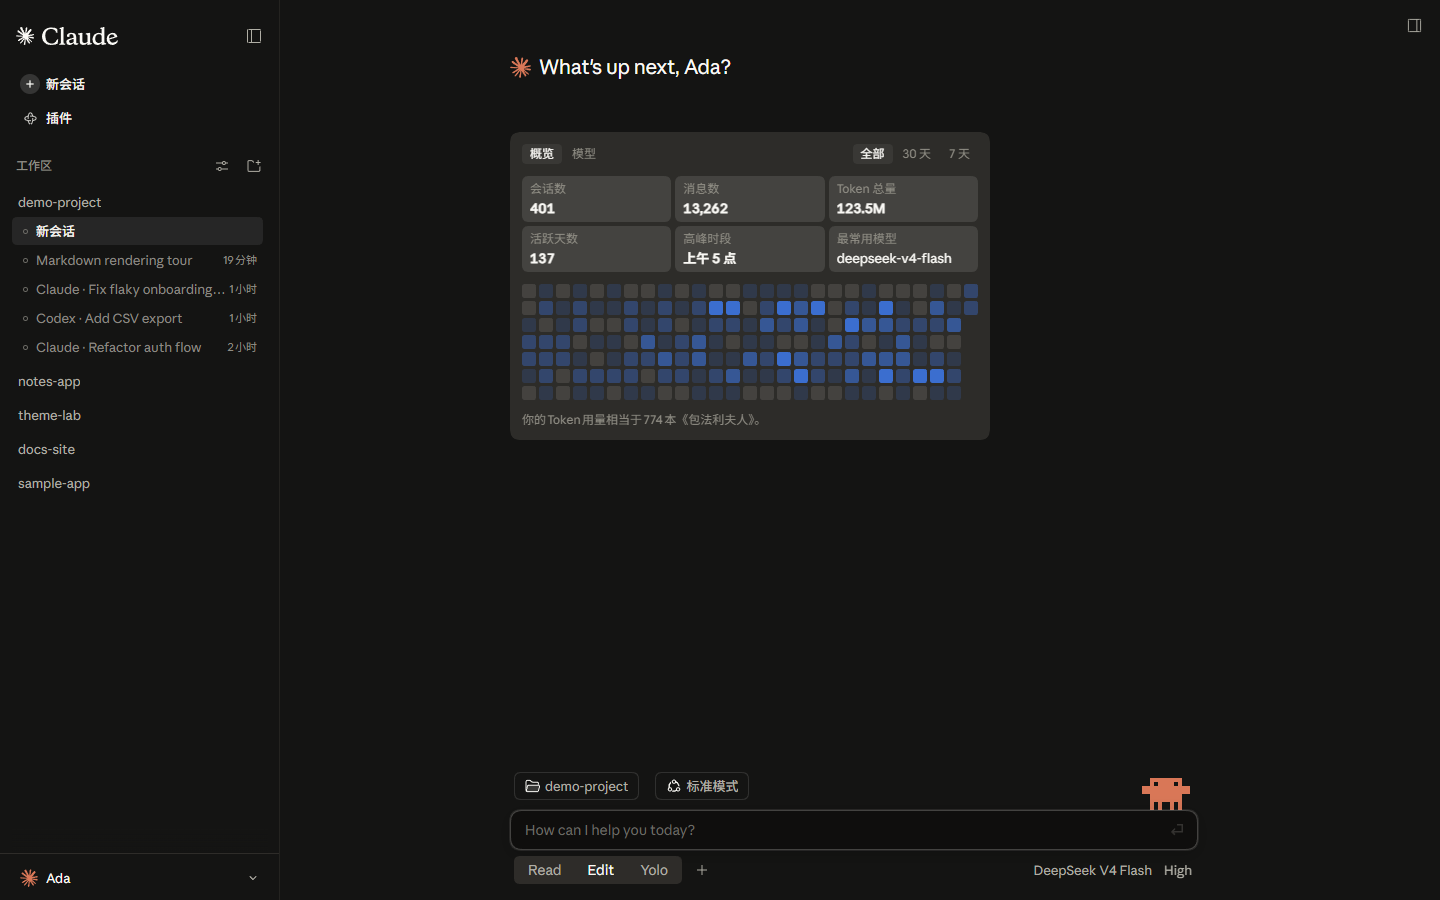Select Yolo permission mode
Viewport: 1440px width, 900px height.
point(654,870)
